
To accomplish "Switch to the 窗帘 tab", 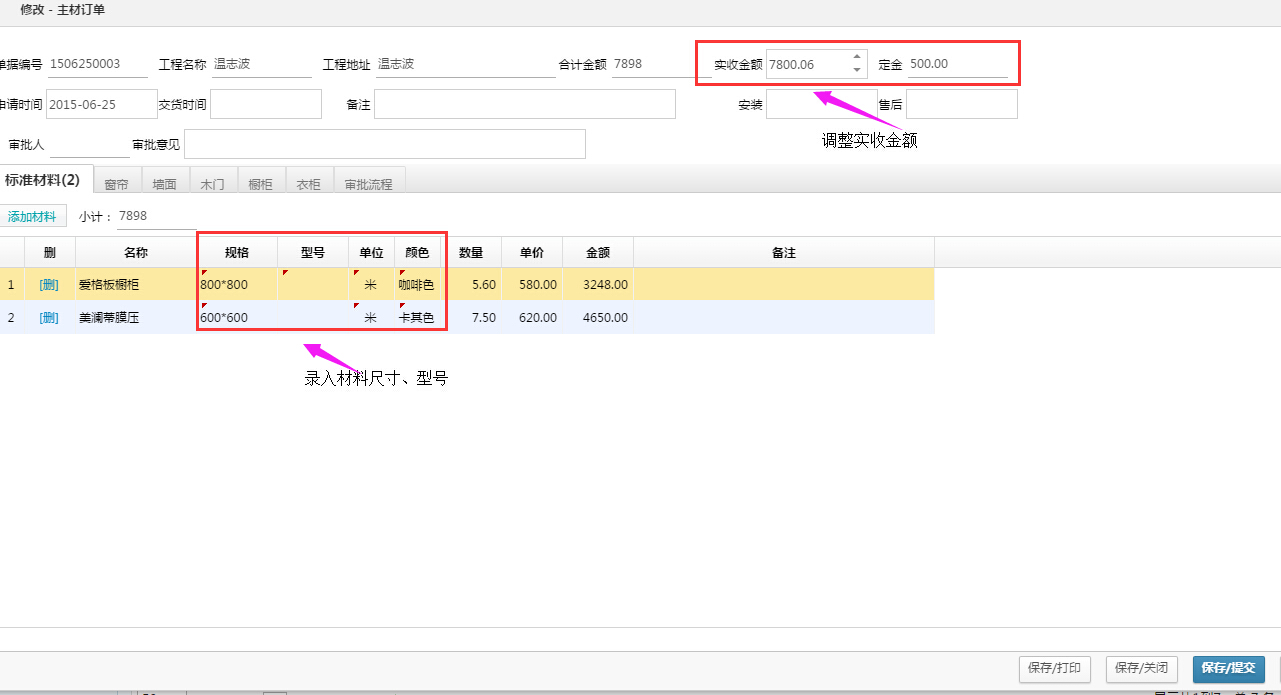I will click(x=117, y=183).
